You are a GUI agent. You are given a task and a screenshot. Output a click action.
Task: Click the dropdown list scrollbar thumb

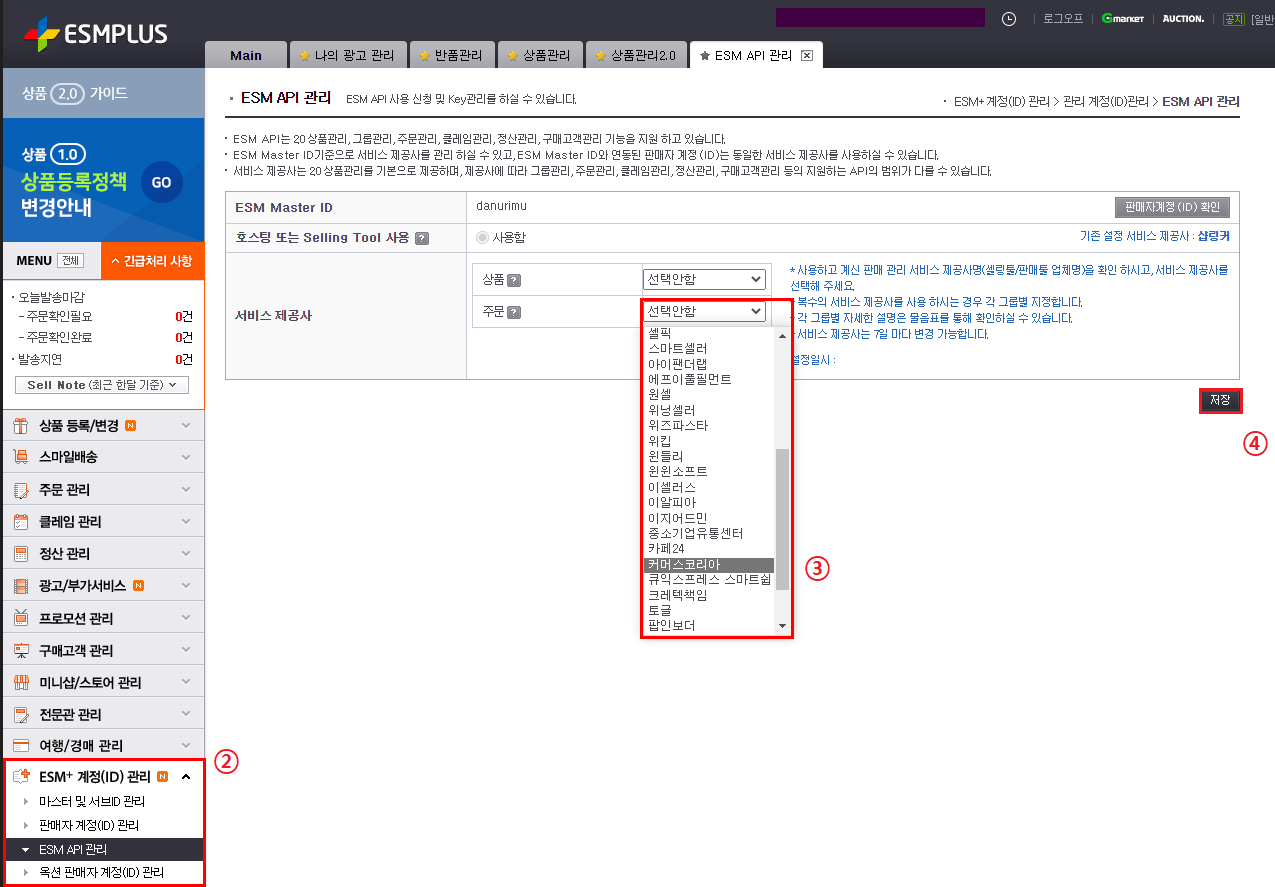click(782, 518)
